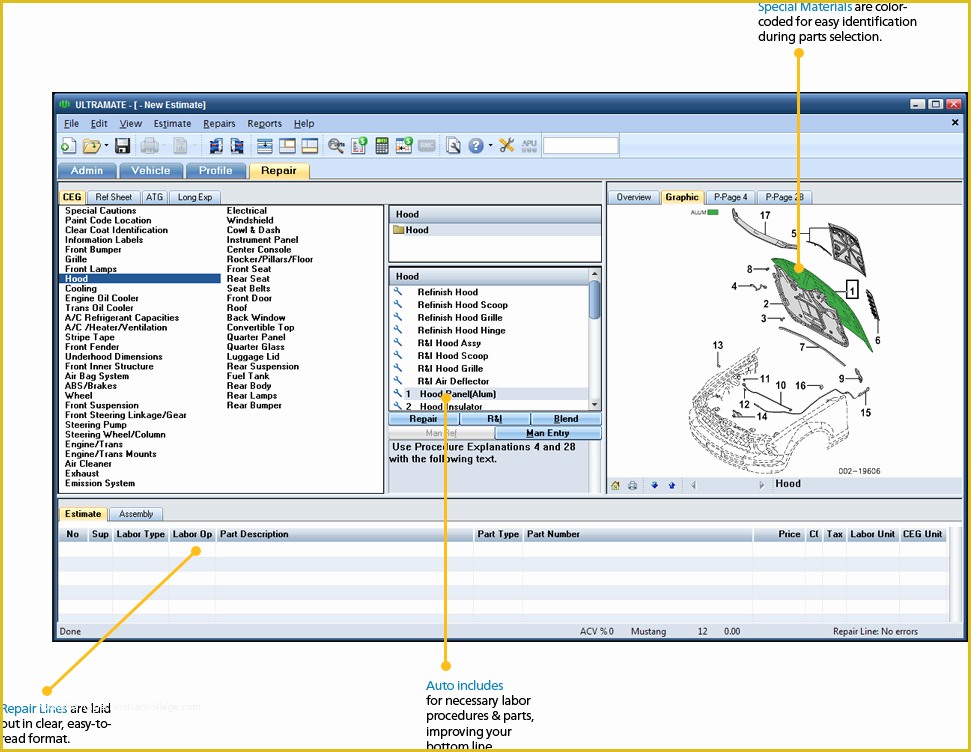Print the graphic using the printer icon below the diagram

coord(632,485)
